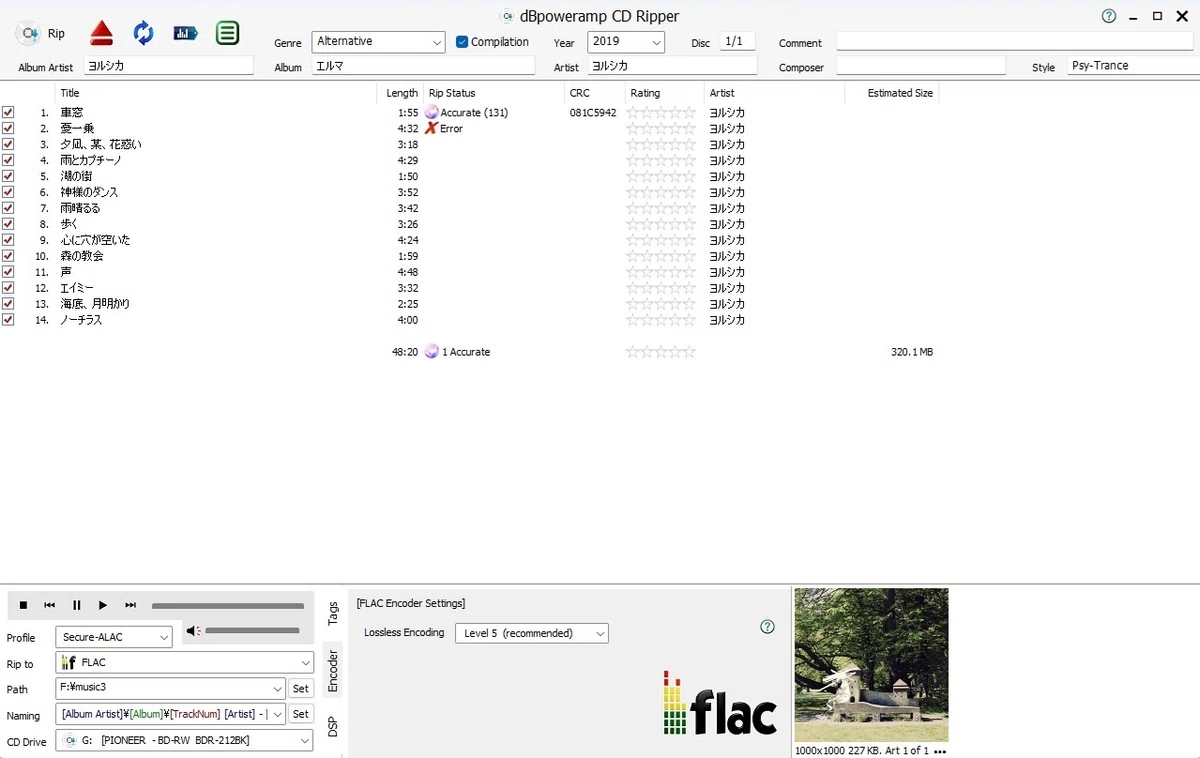
Task: Open Lossless Encoding level dropdown
Action: pyautogui.click(x=531, y=633)
